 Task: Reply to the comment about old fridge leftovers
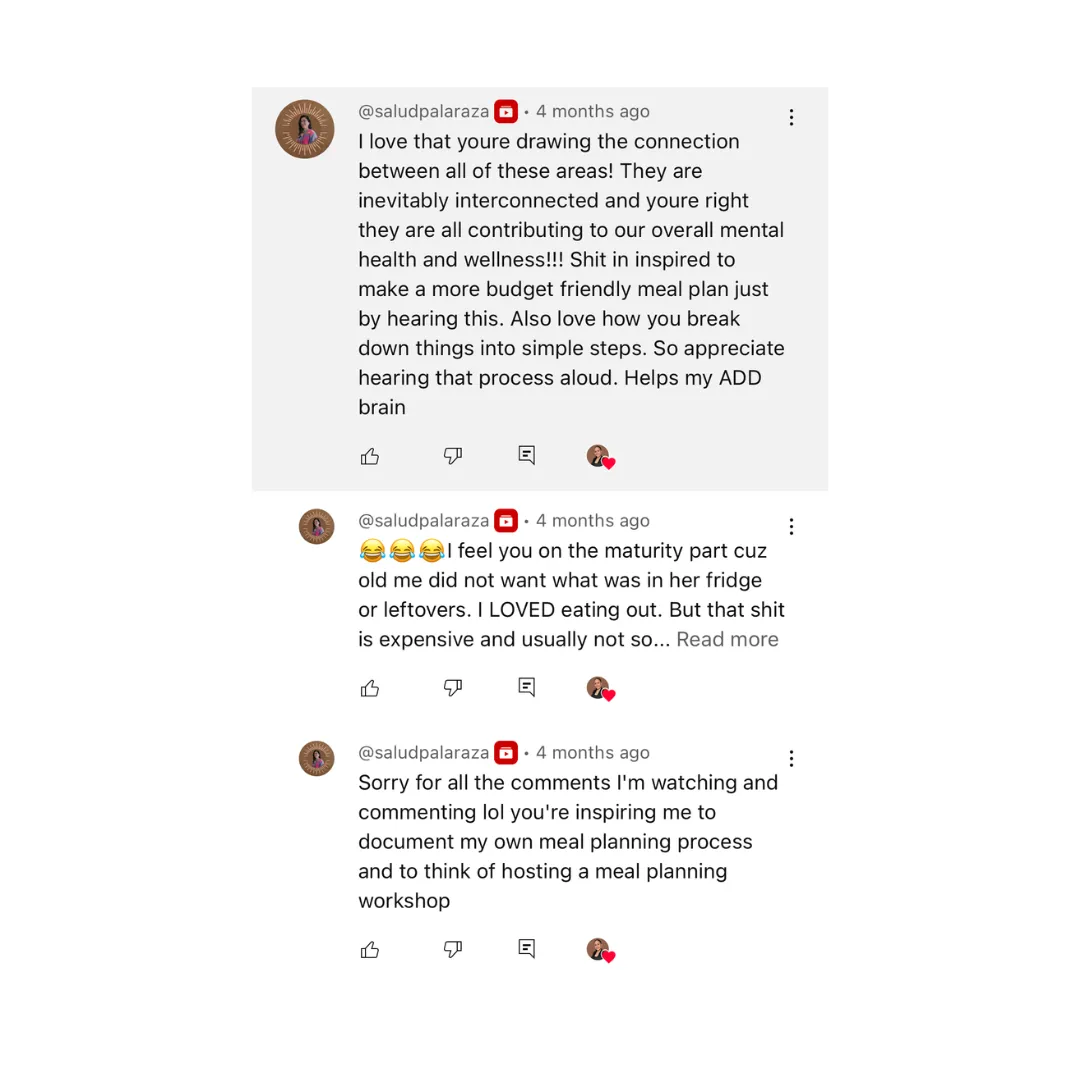(x=527, y=687)
